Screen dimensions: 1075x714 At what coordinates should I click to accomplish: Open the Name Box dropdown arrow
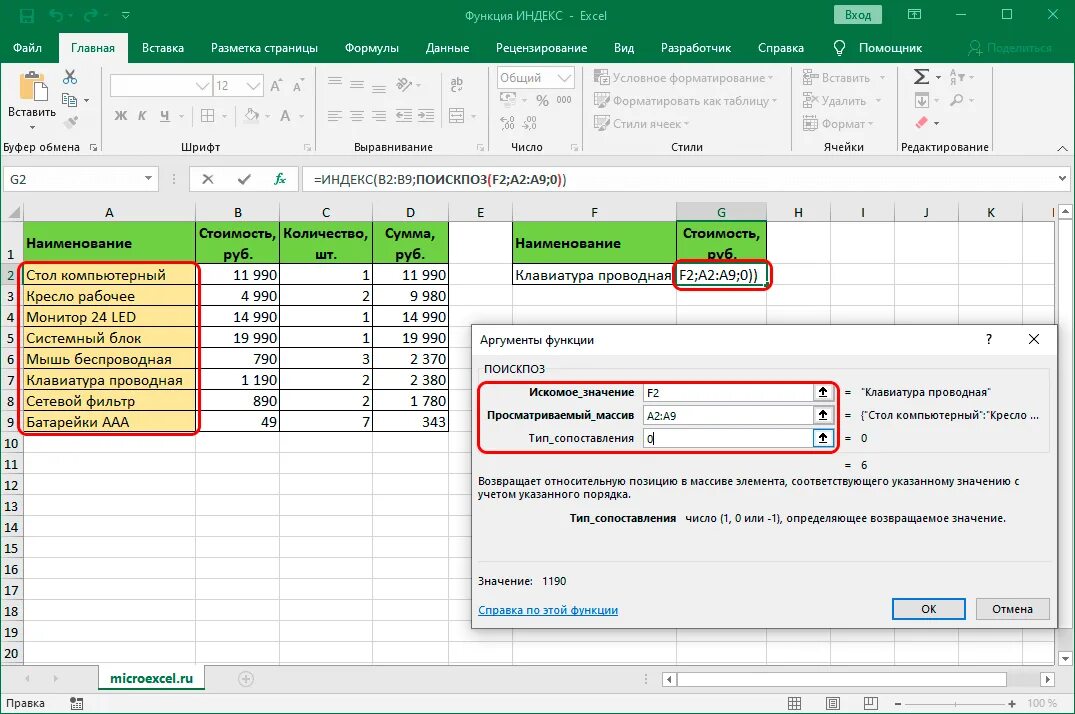click(x=148, y=179)
